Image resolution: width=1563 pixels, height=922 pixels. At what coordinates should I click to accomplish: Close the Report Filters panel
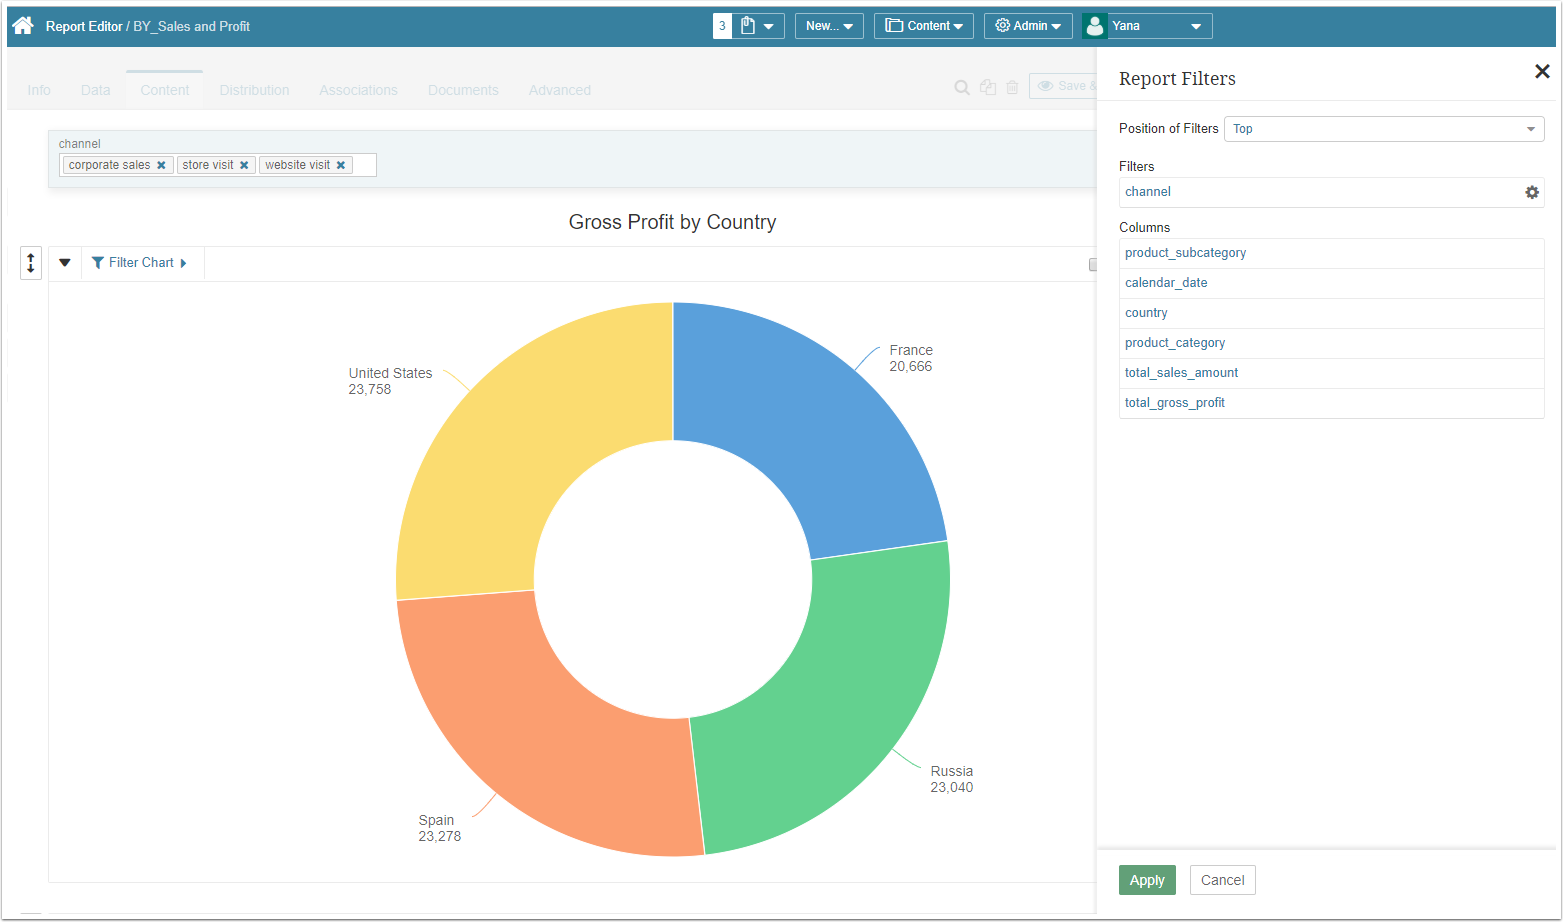[x=1541, y=72]
